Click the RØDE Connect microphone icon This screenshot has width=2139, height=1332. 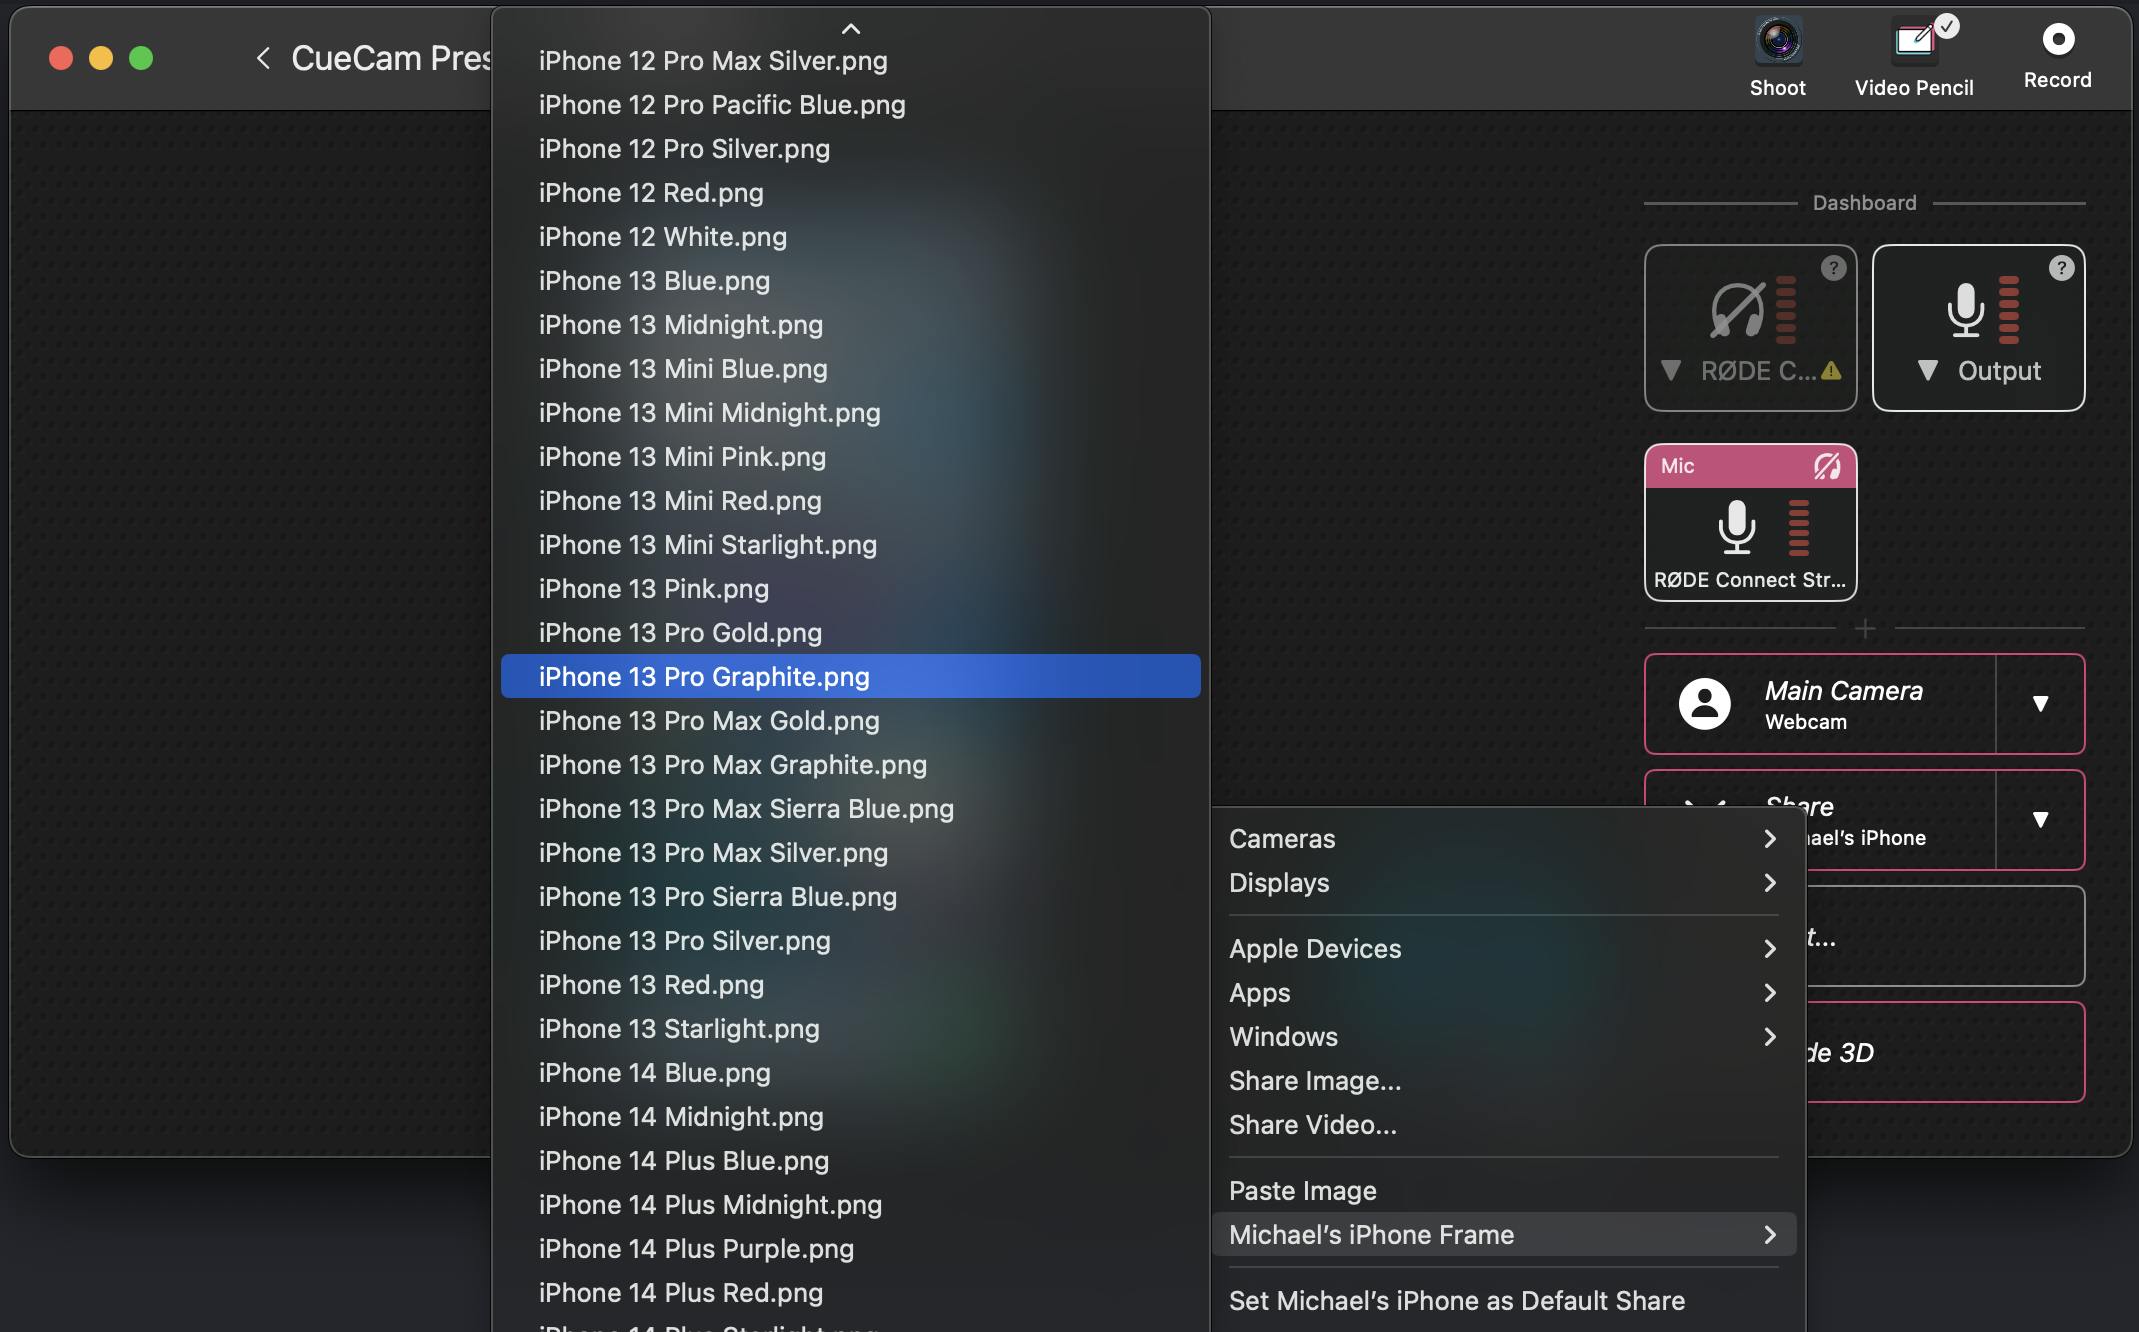(x=1734, y=526)
